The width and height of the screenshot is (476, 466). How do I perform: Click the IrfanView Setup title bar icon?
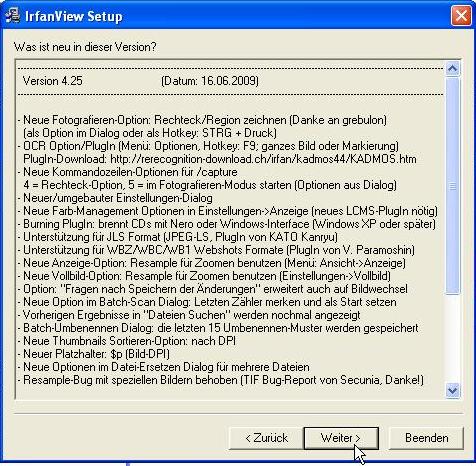(12, 16)
